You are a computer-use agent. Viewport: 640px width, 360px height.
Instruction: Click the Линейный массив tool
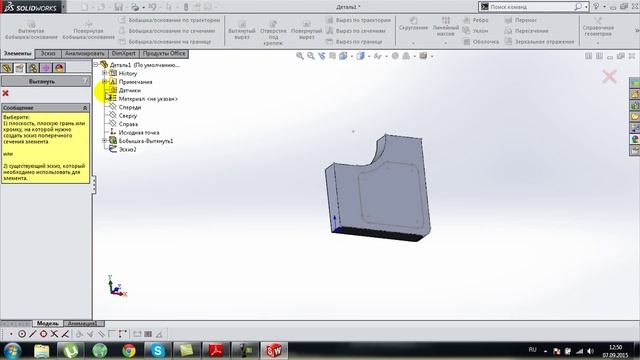click(x=445, y=27)
